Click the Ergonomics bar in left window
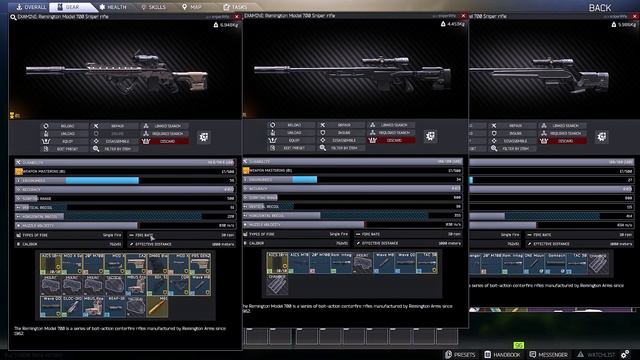Image resolution: width=640 pixels, height=360 pixels. pos(125,180)
